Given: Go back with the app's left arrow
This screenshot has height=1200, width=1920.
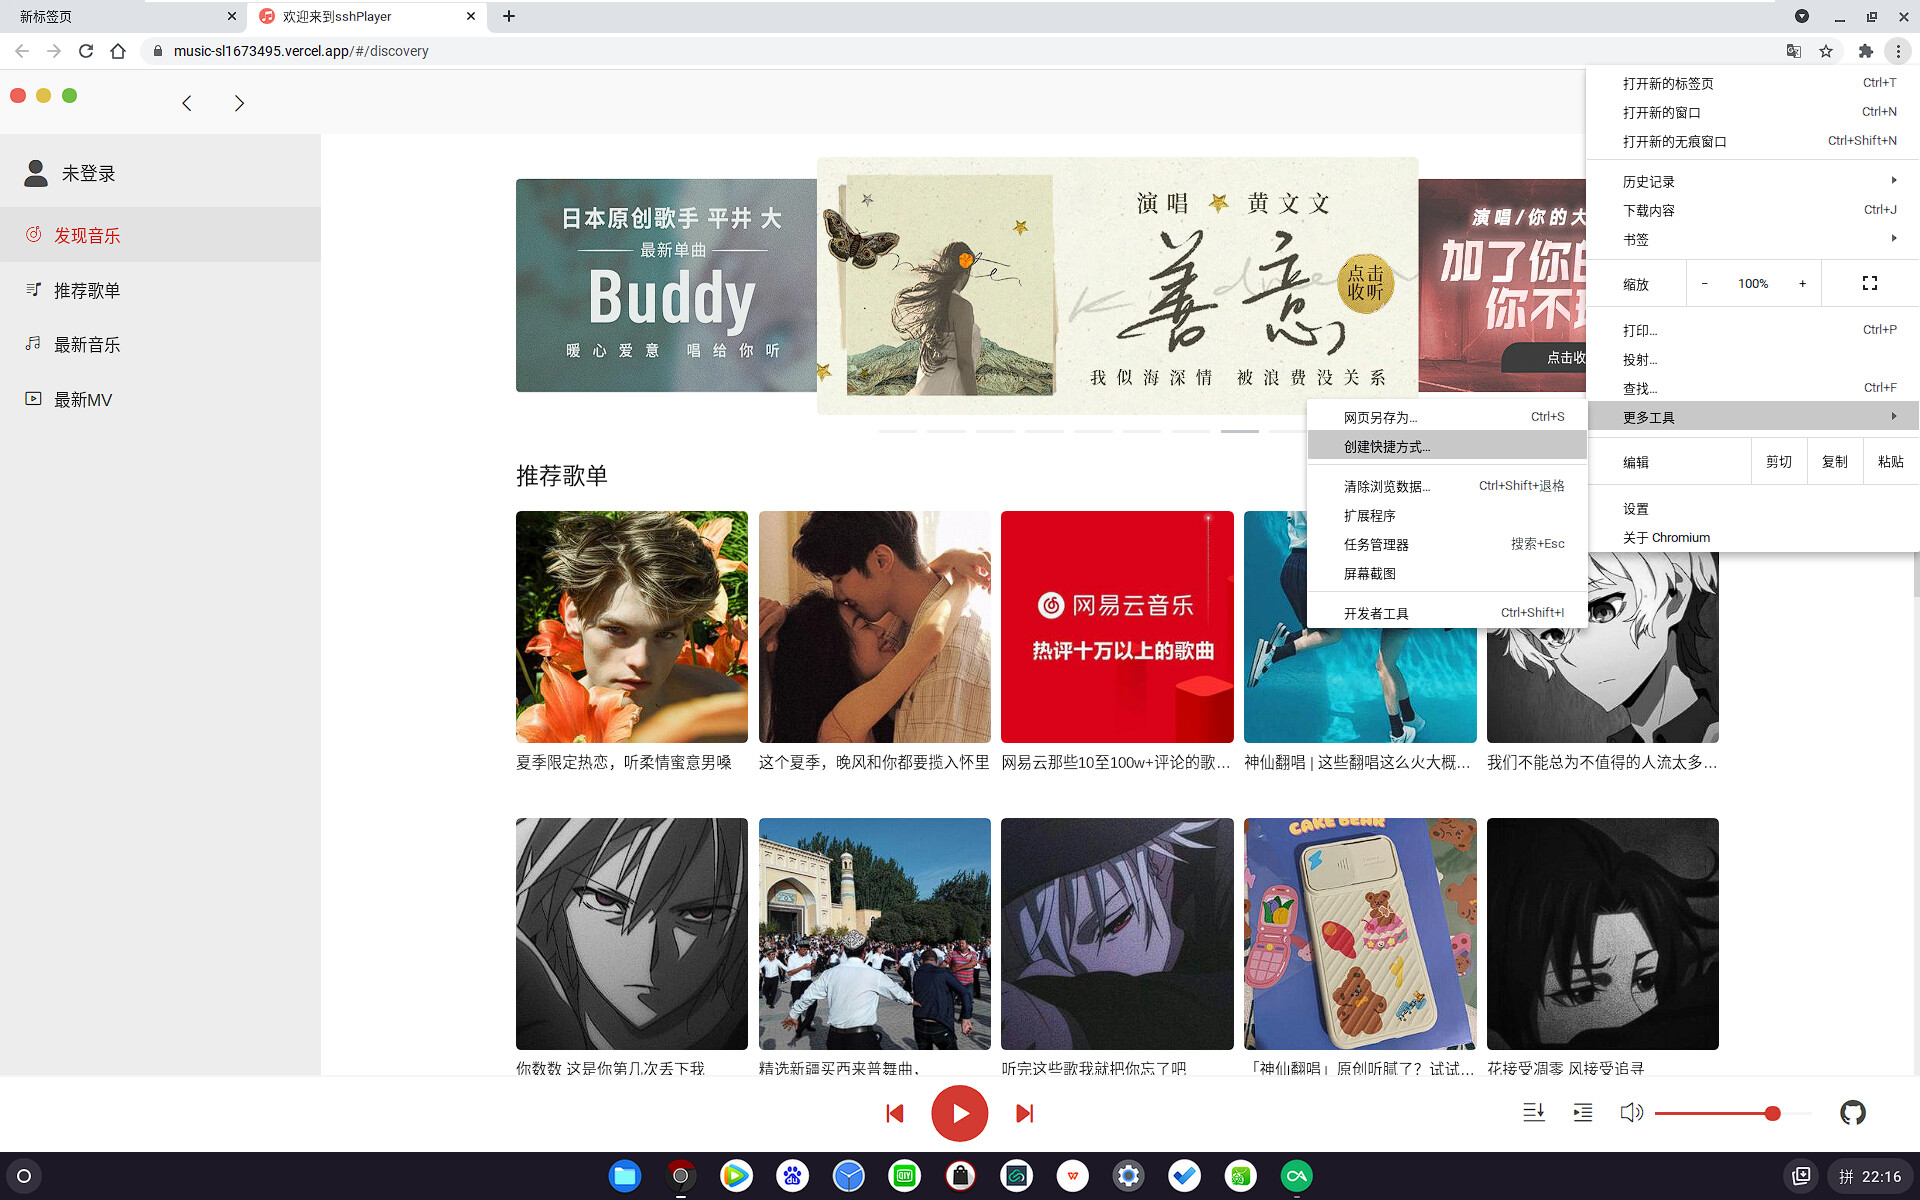Looking at the screenshot, I should click(187, 103).
